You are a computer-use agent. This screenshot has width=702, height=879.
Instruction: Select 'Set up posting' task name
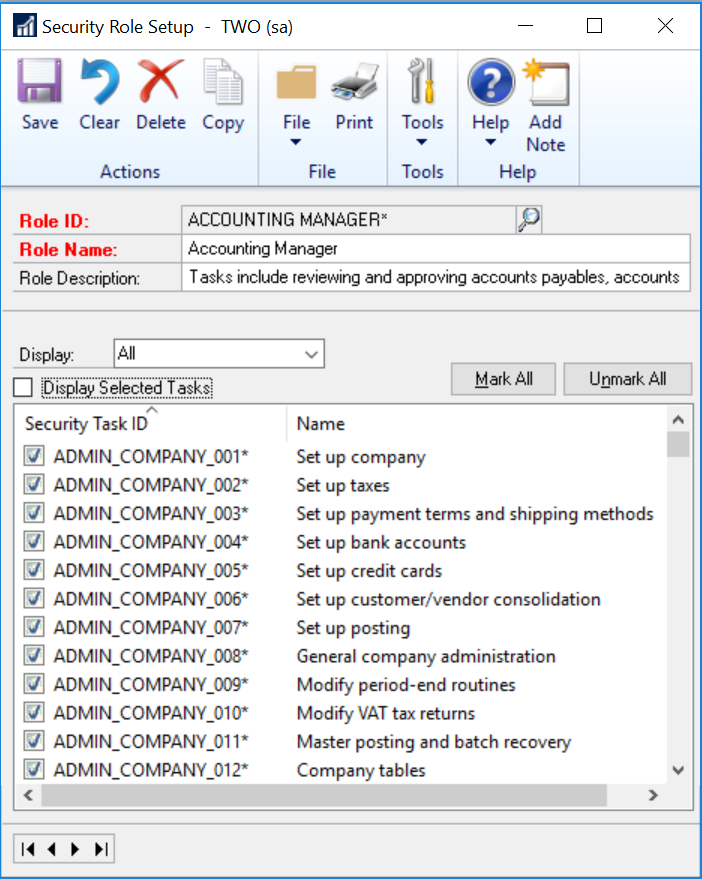coord(353,628)
